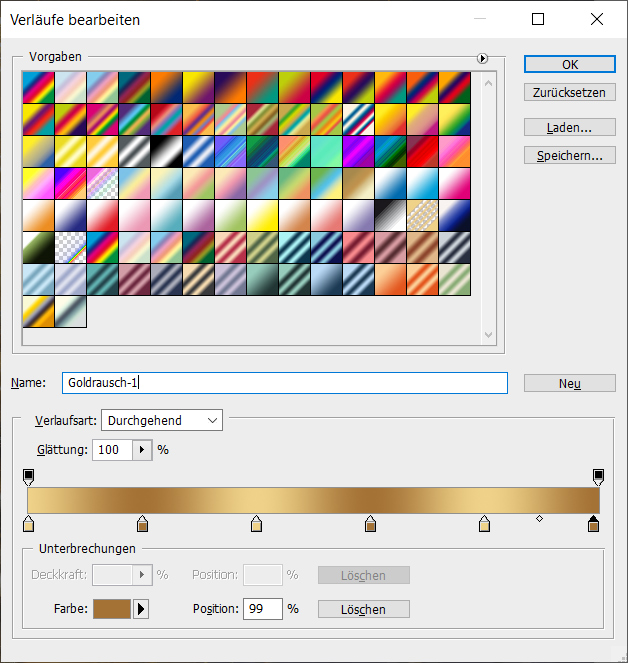This screenshot has width=628, height=663.
Task: Open the Glättung slider arrow
Action: coord(141,450)
